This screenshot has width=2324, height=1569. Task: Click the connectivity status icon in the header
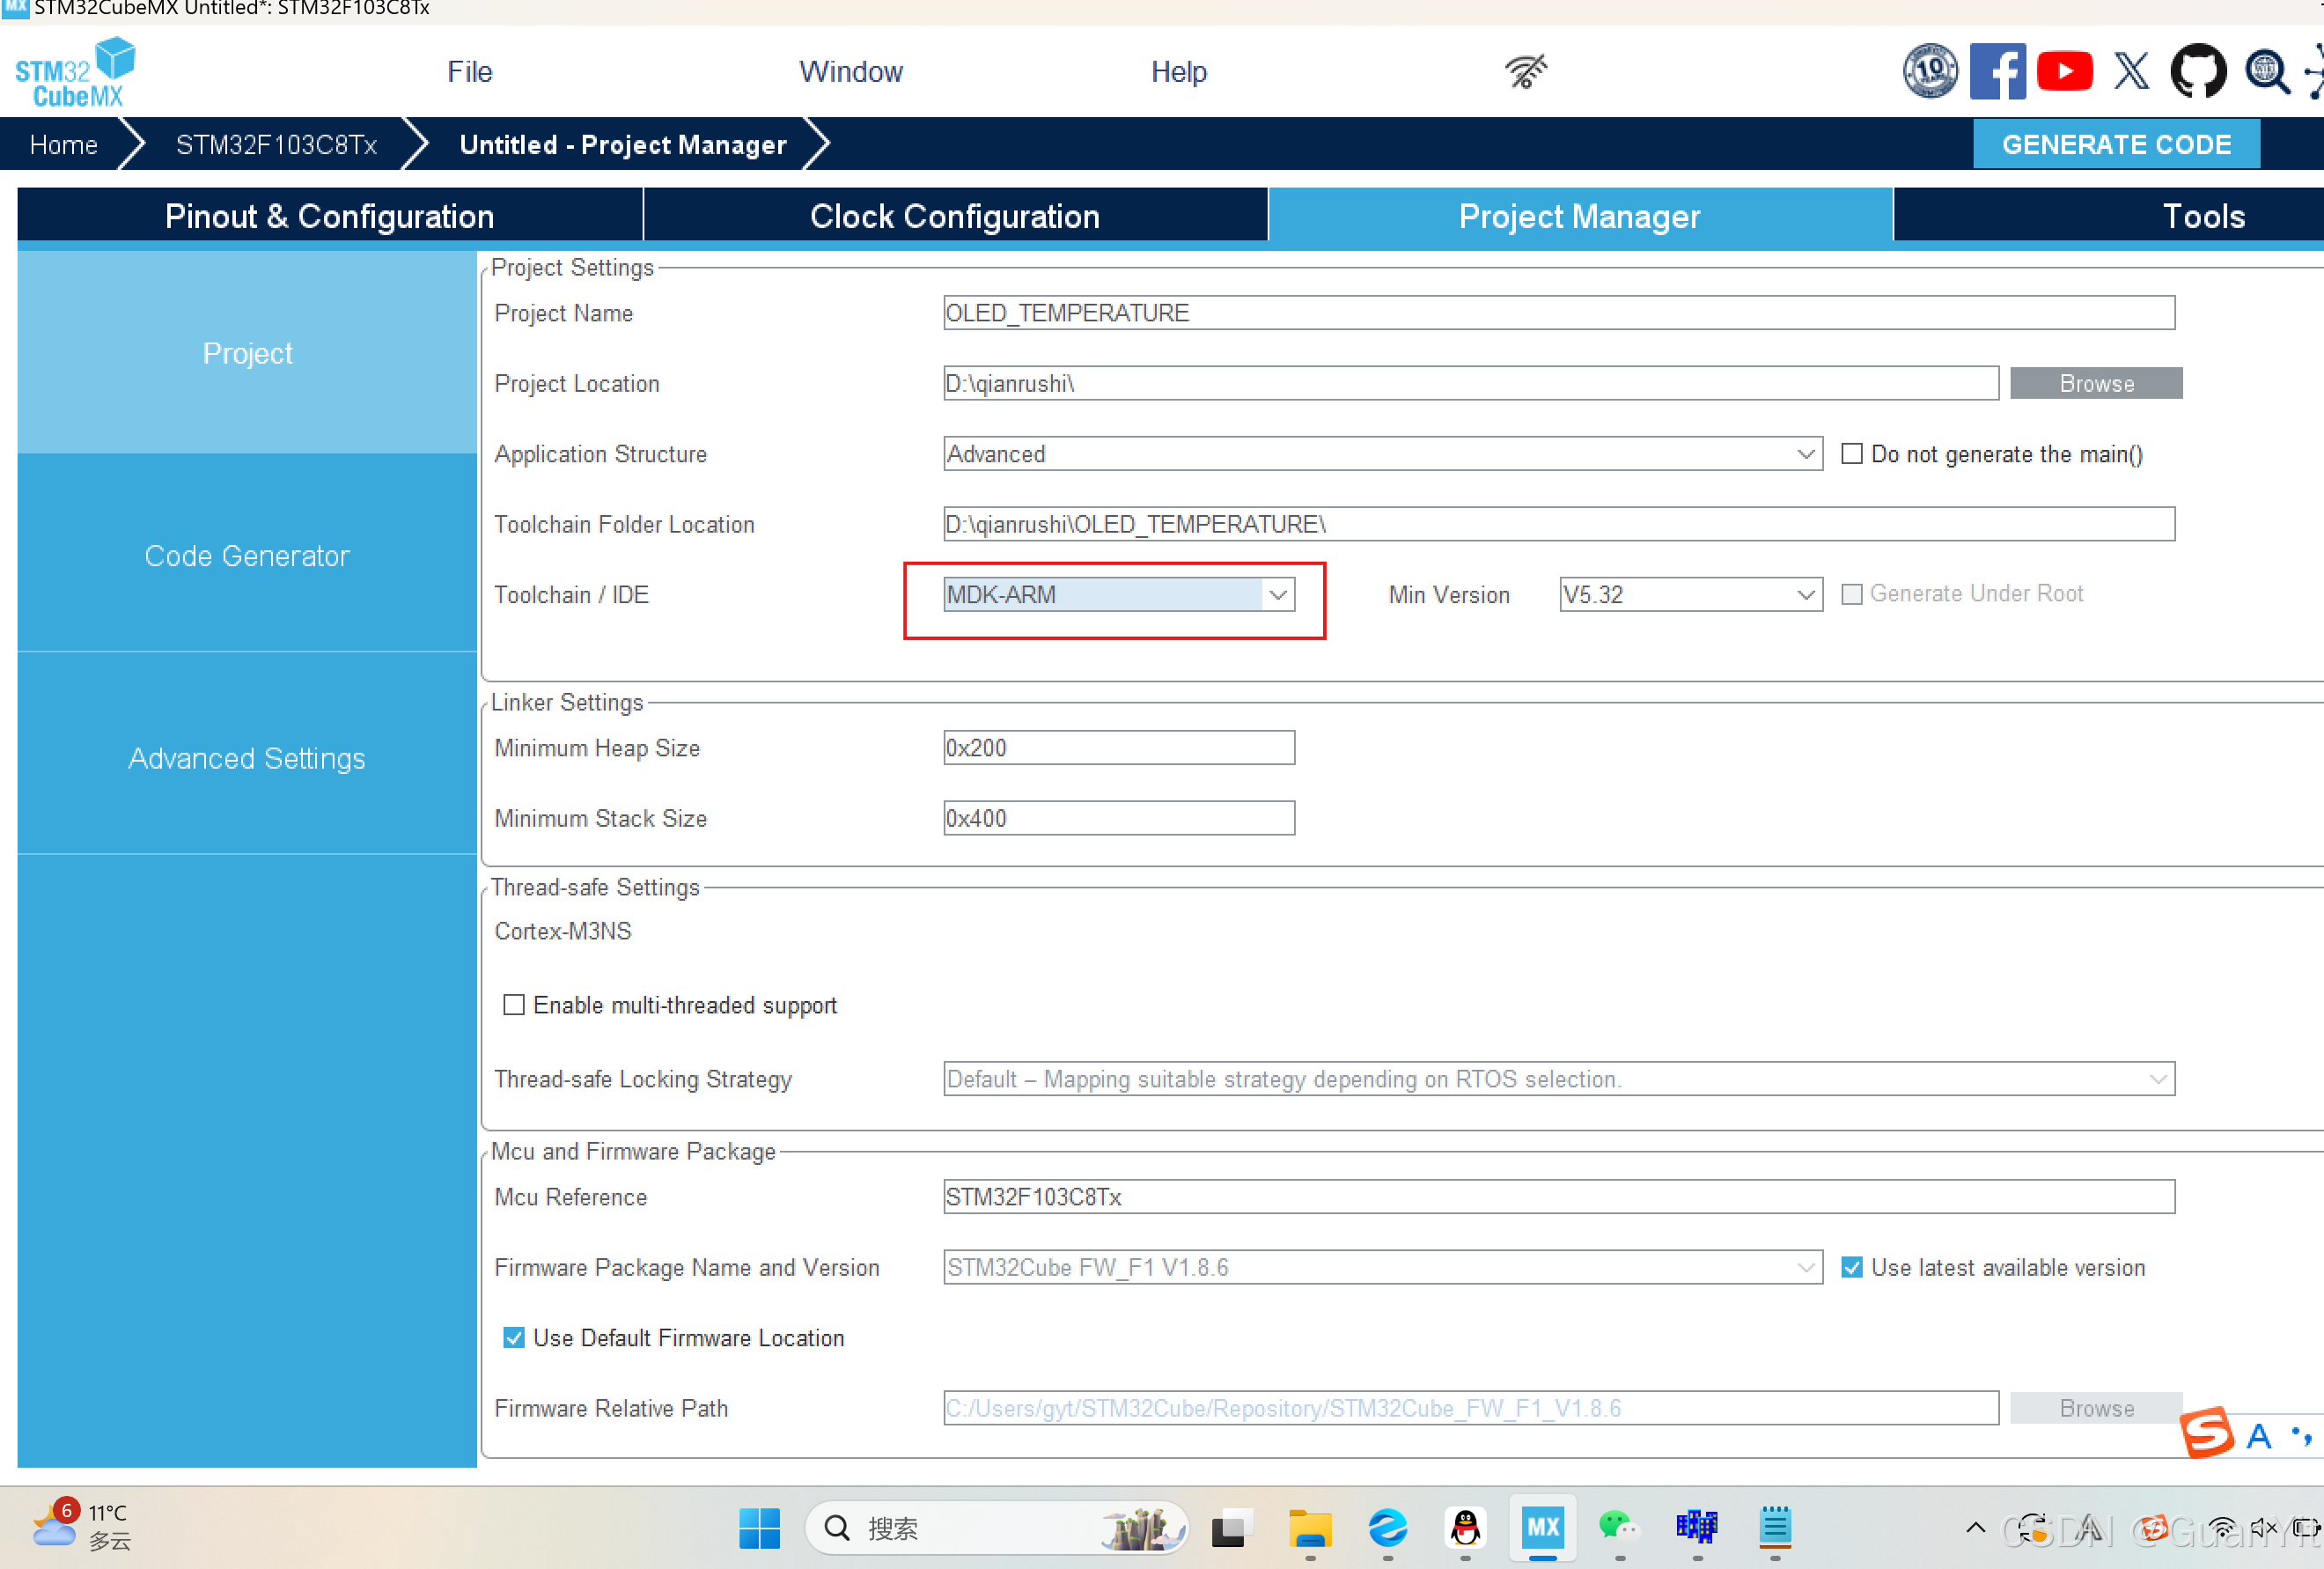click(1526, 71)
